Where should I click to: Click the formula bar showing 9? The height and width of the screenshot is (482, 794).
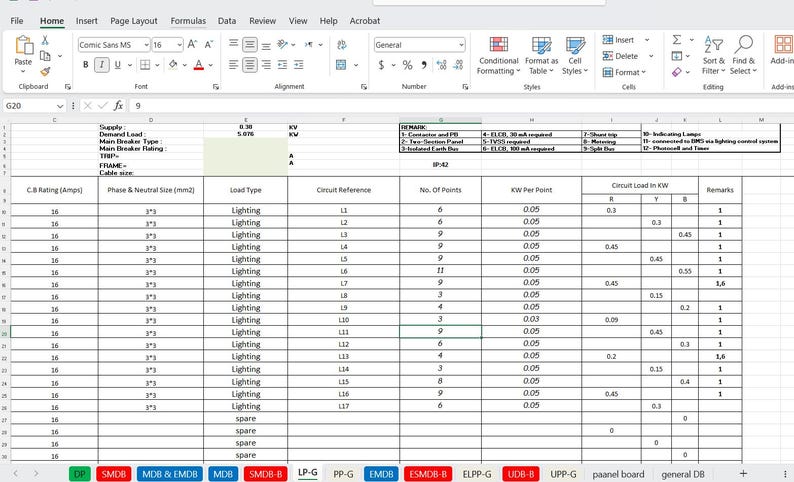tap(461, 105)
